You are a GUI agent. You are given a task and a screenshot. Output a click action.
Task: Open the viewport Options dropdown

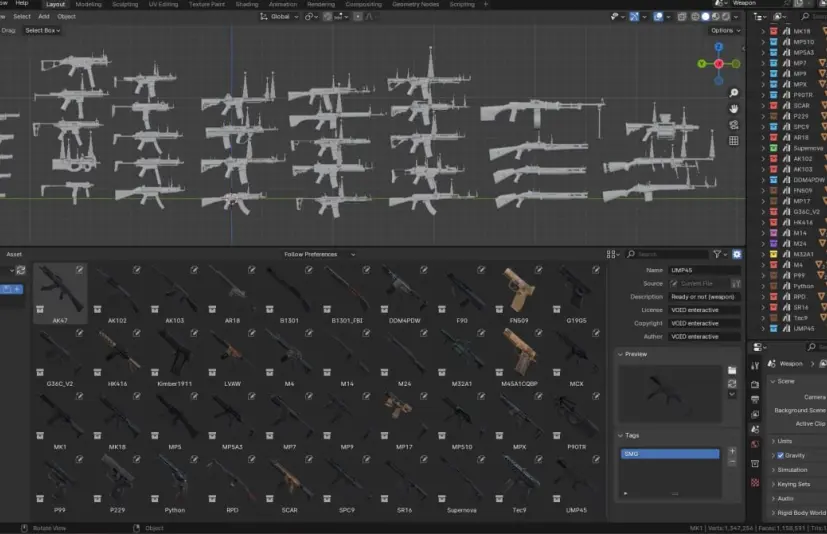(x=726, y=31)
